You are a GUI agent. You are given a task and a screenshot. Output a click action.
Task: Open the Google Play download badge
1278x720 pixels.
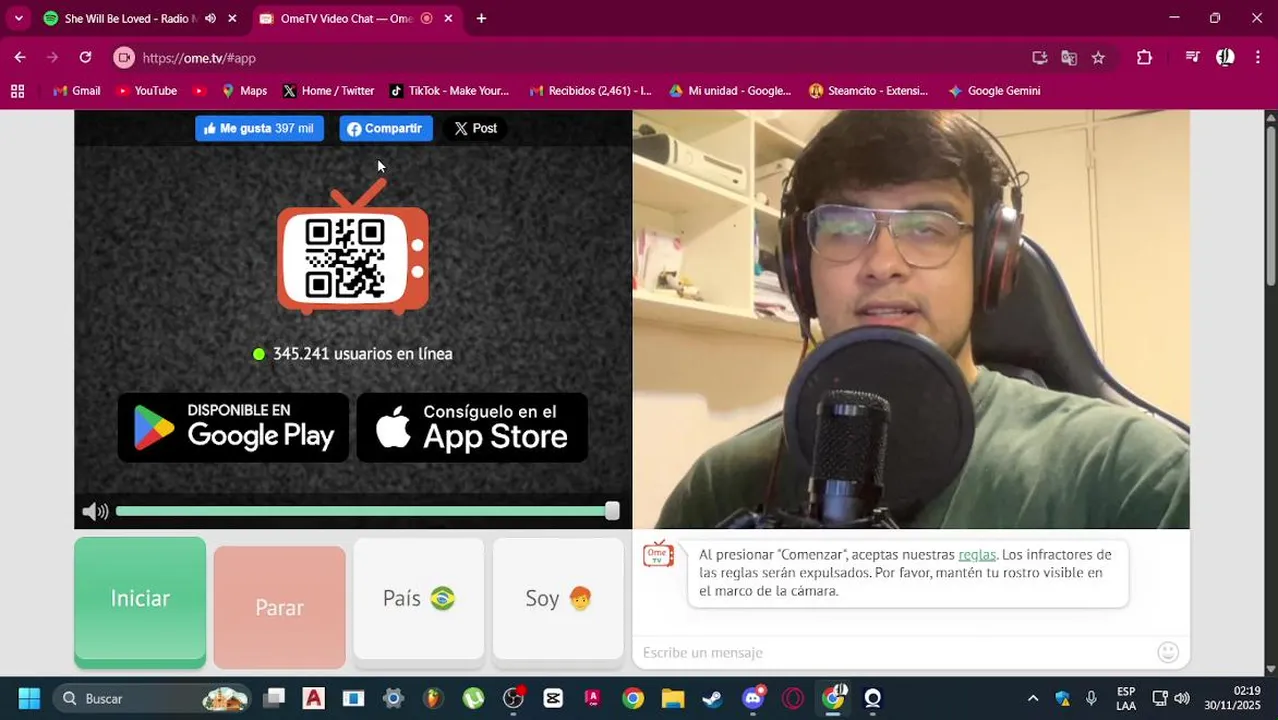[233, 428]
